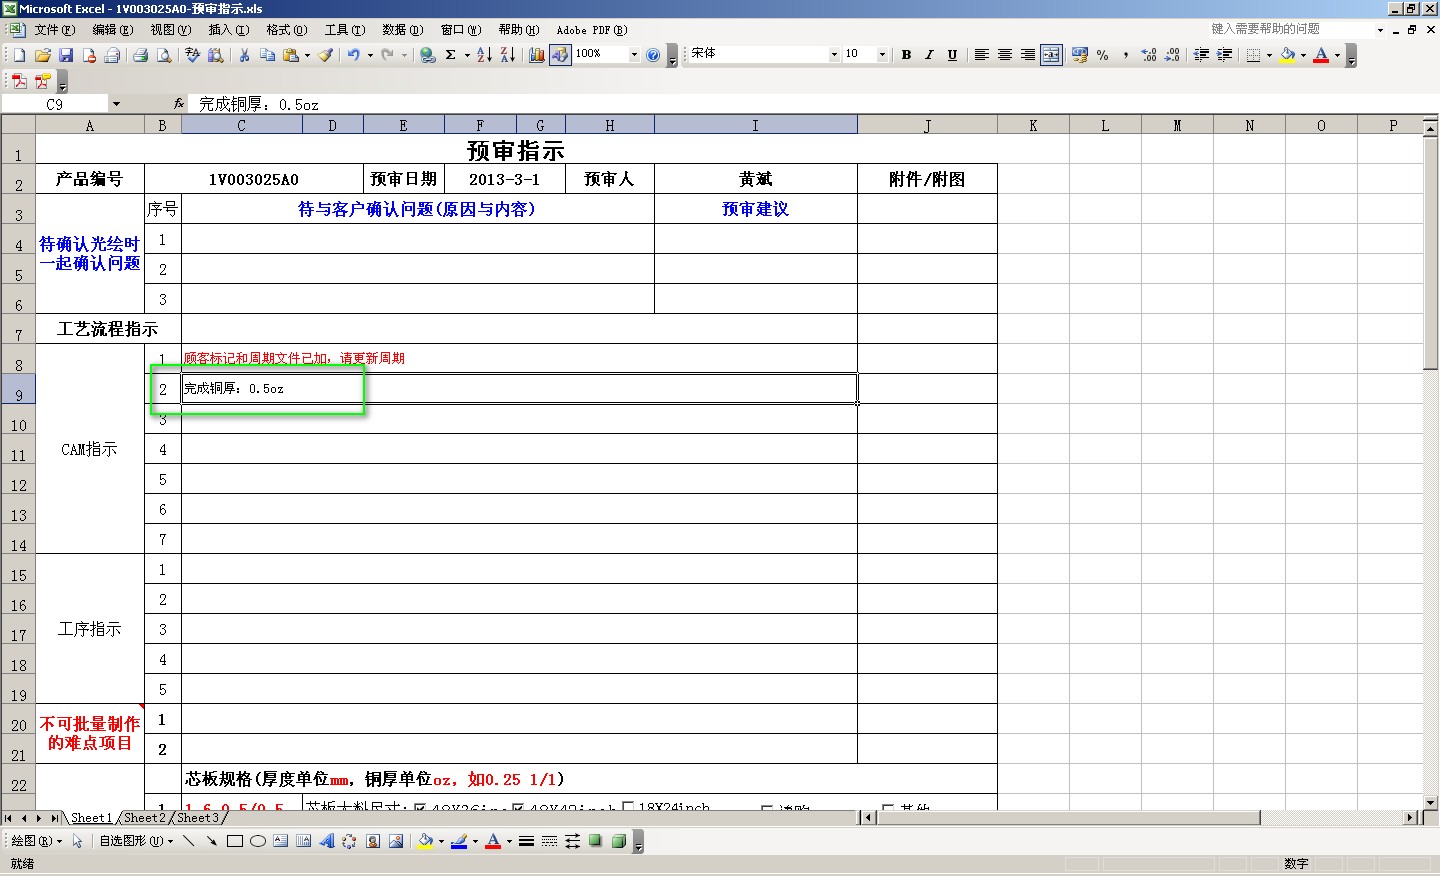Viewport: 1440px width, 876px height.
Task: Click the 绘图 Draw menu button
Action: (x=36, y=841)
